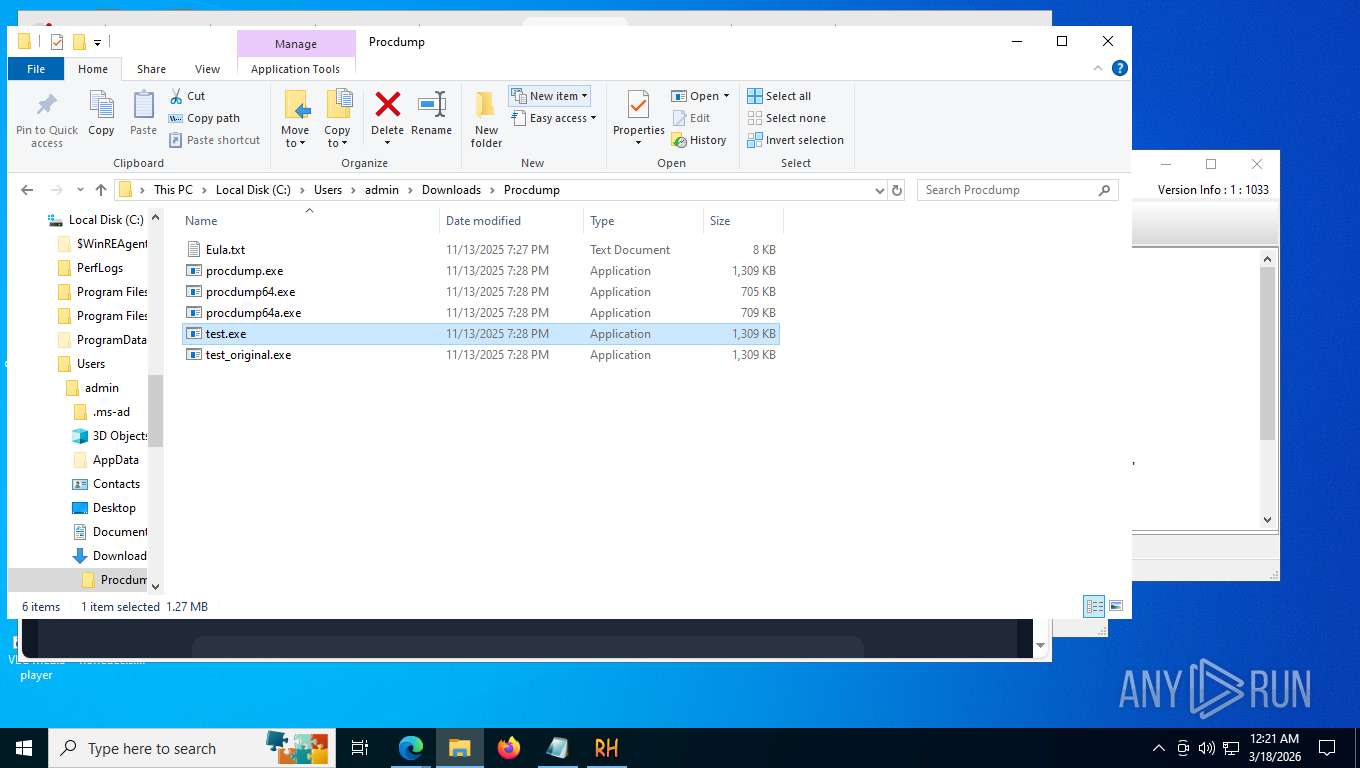Viewport: 1360px width, 768px height.
Task: Open the Application Tools tab
Action: [x=296, y=69]
